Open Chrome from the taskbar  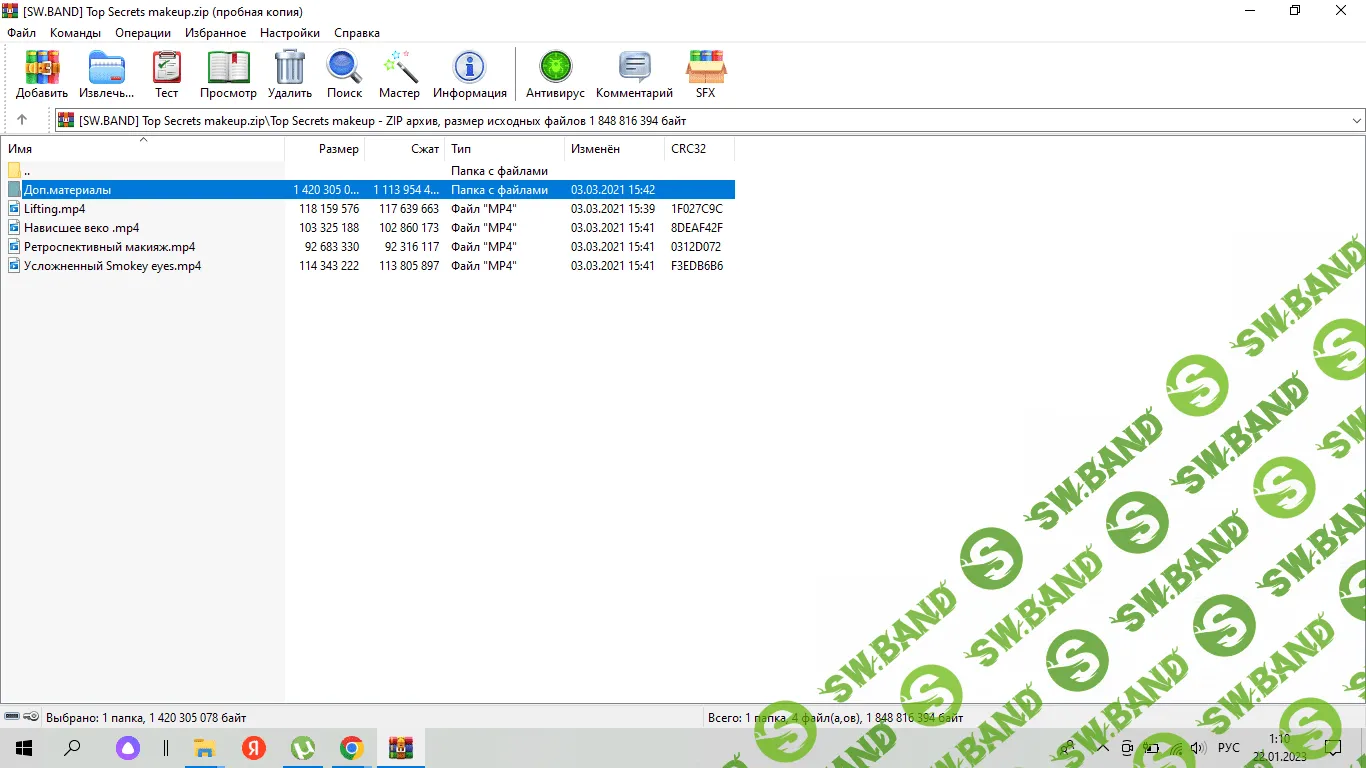(x=351, y=748)
